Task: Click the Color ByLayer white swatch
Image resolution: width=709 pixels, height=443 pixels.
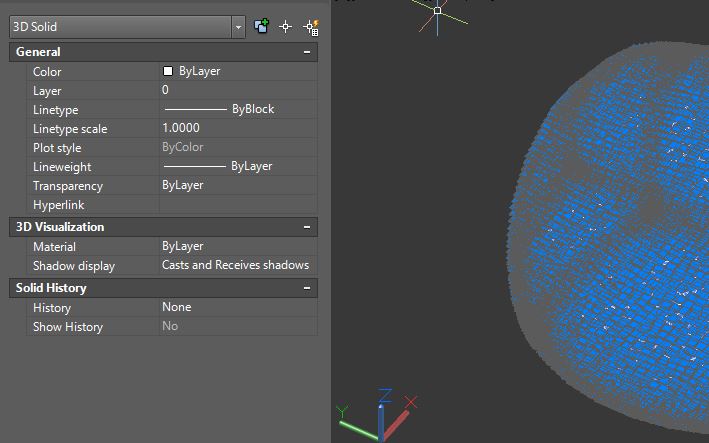Action: pos(168,71)
